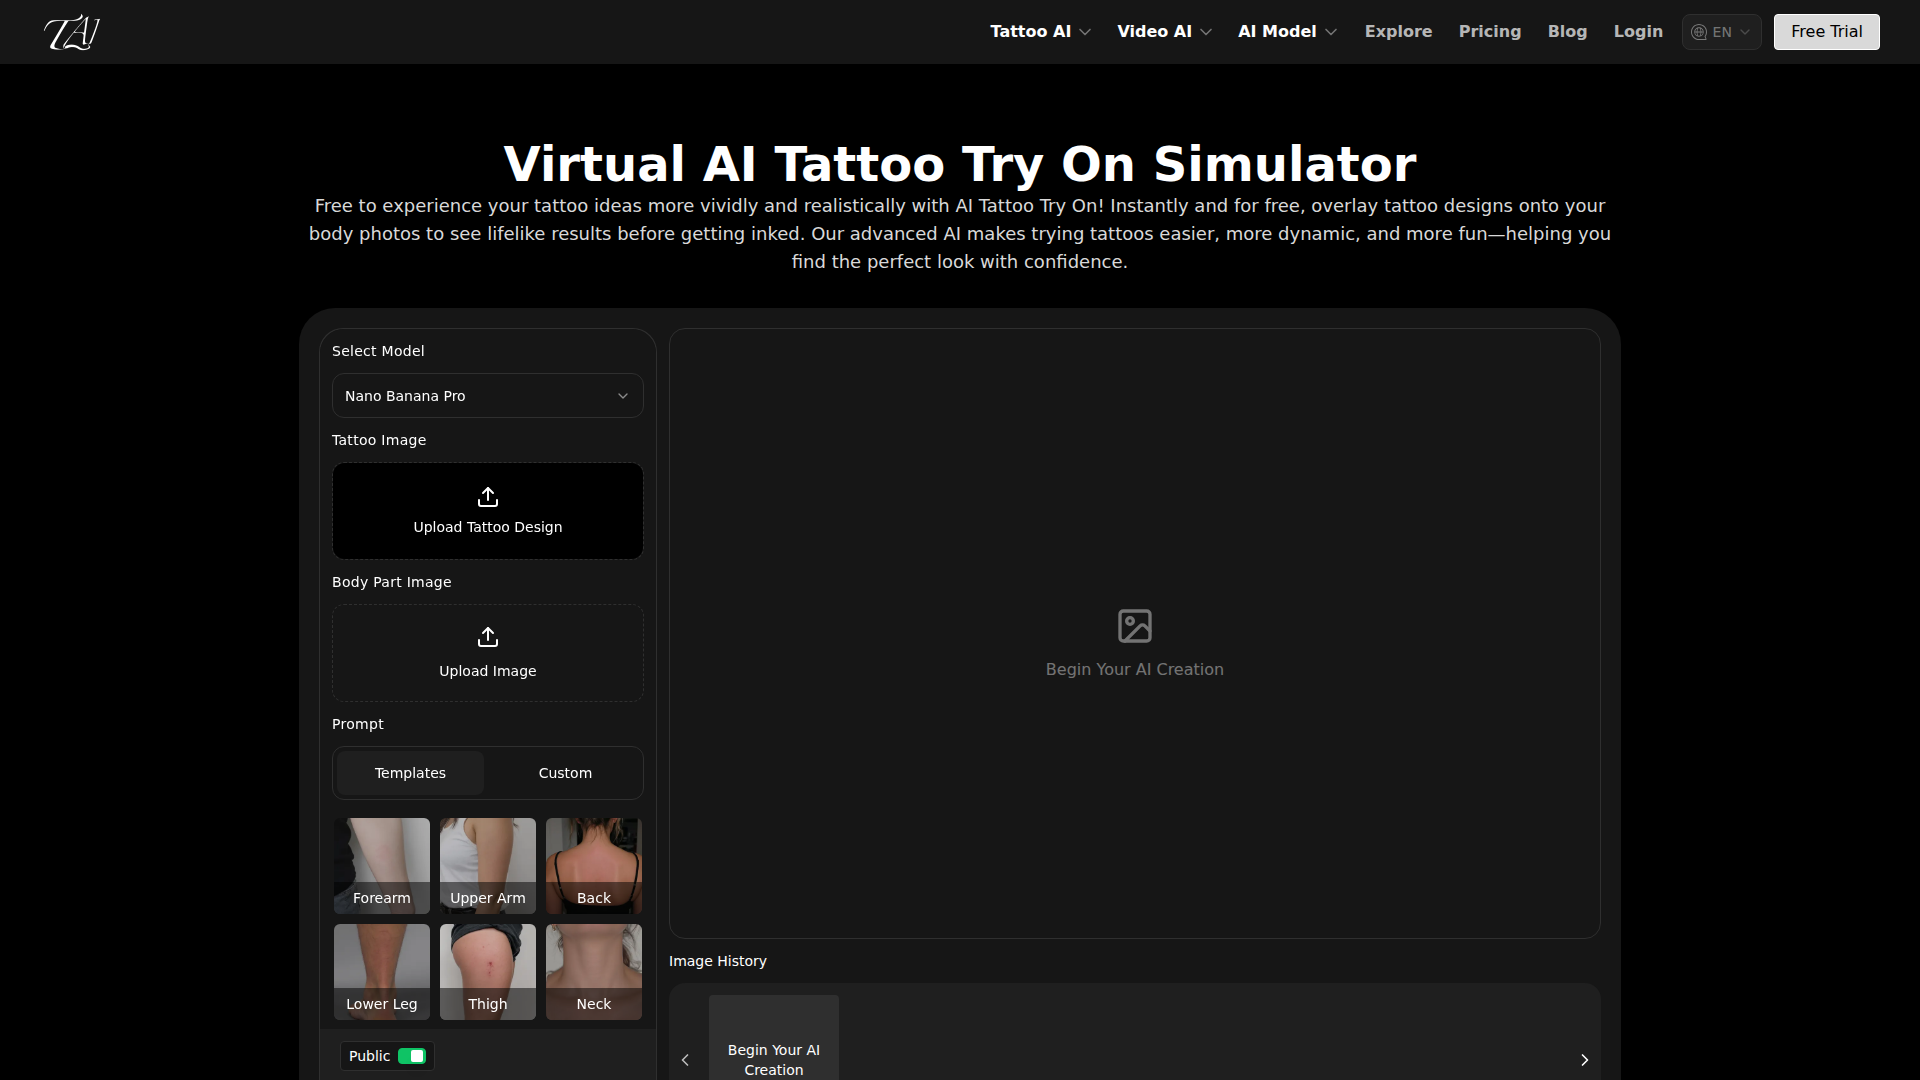The height and width of the screenshot is (1080, 1920).
Task: Click the image placeholder icon in canvas
Action: tap(1134, 626)
